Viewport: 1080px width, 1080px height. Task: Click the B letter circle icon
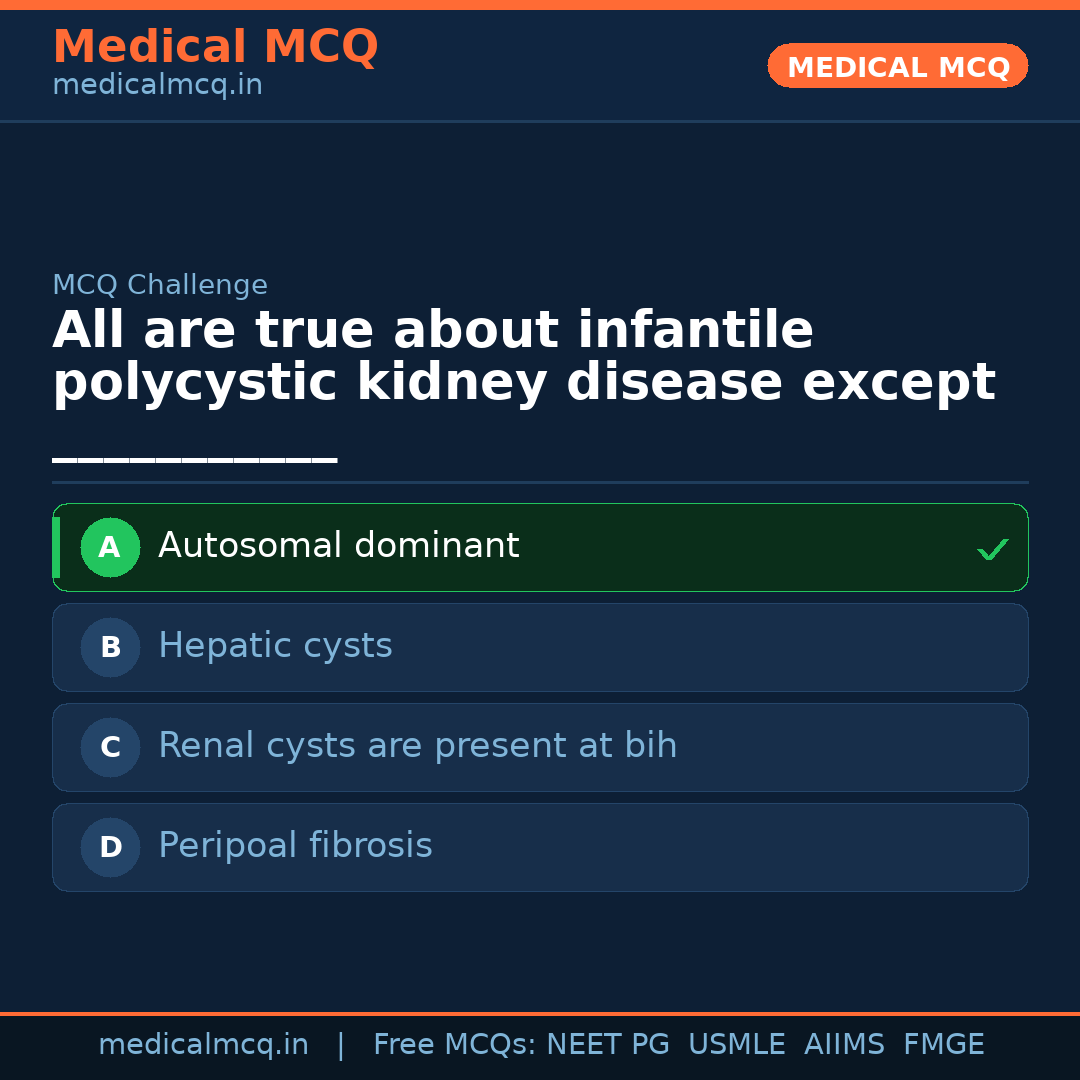click(x=110, y=648)
